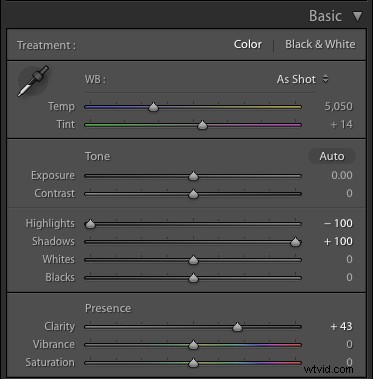Click the Temp value 5,050

click(x=338, y=107)
